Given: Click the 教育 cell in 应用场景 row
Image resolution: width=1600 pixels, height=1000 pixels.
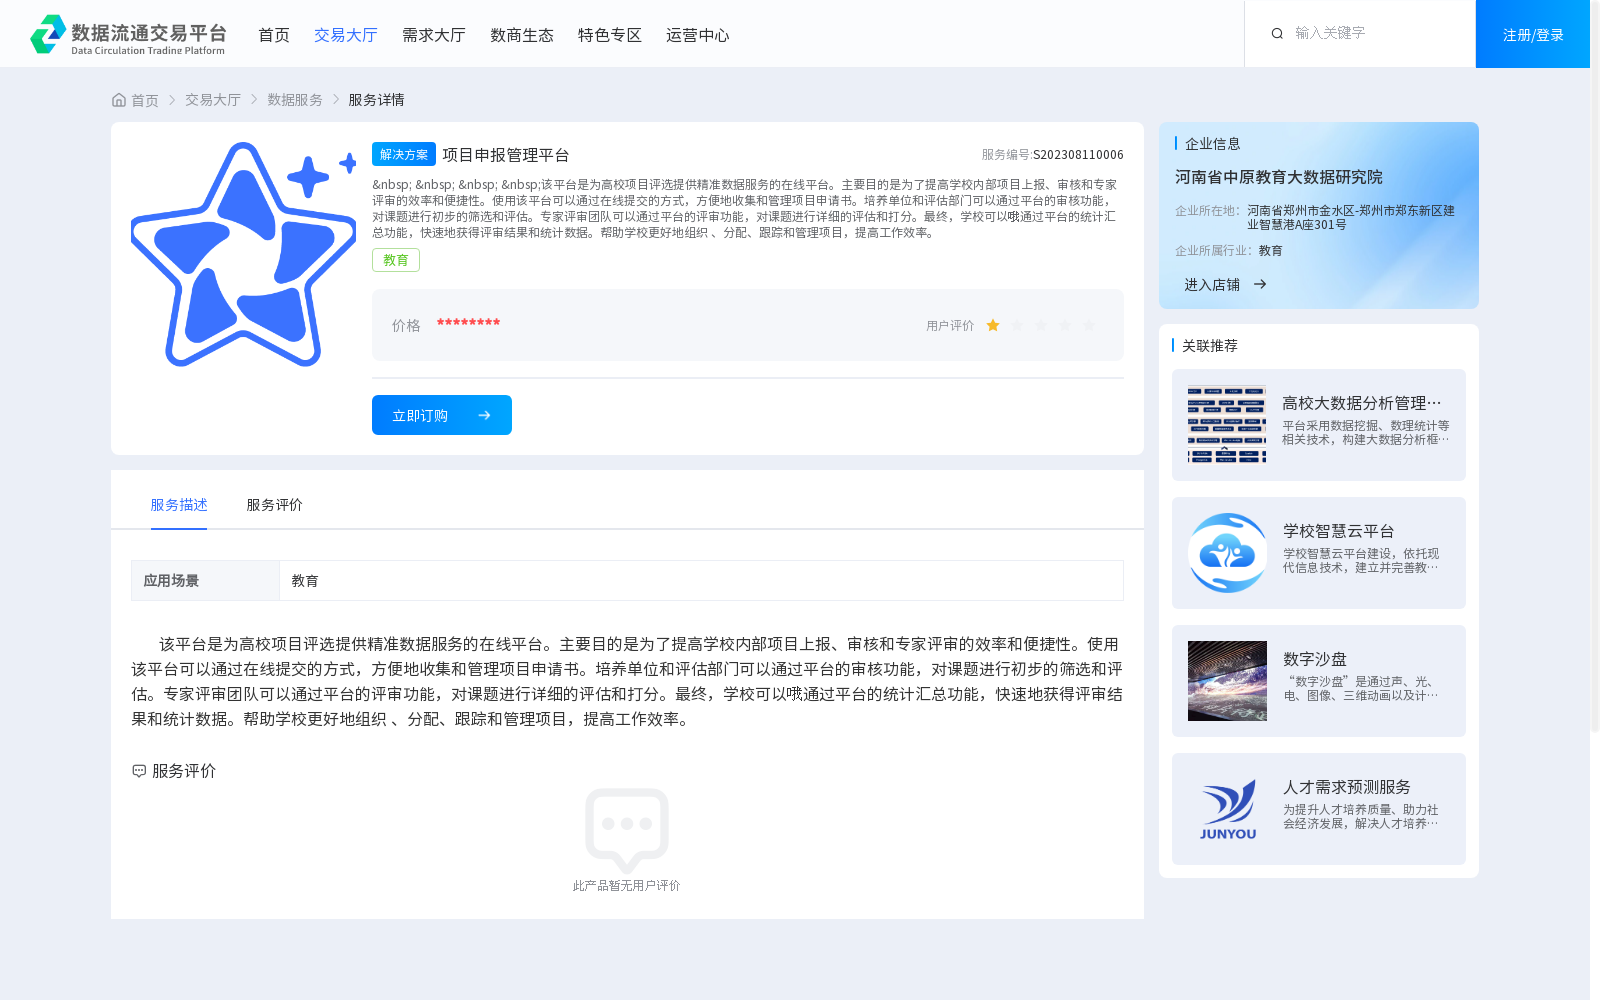Looking at the screenshot, I should 701,581.
